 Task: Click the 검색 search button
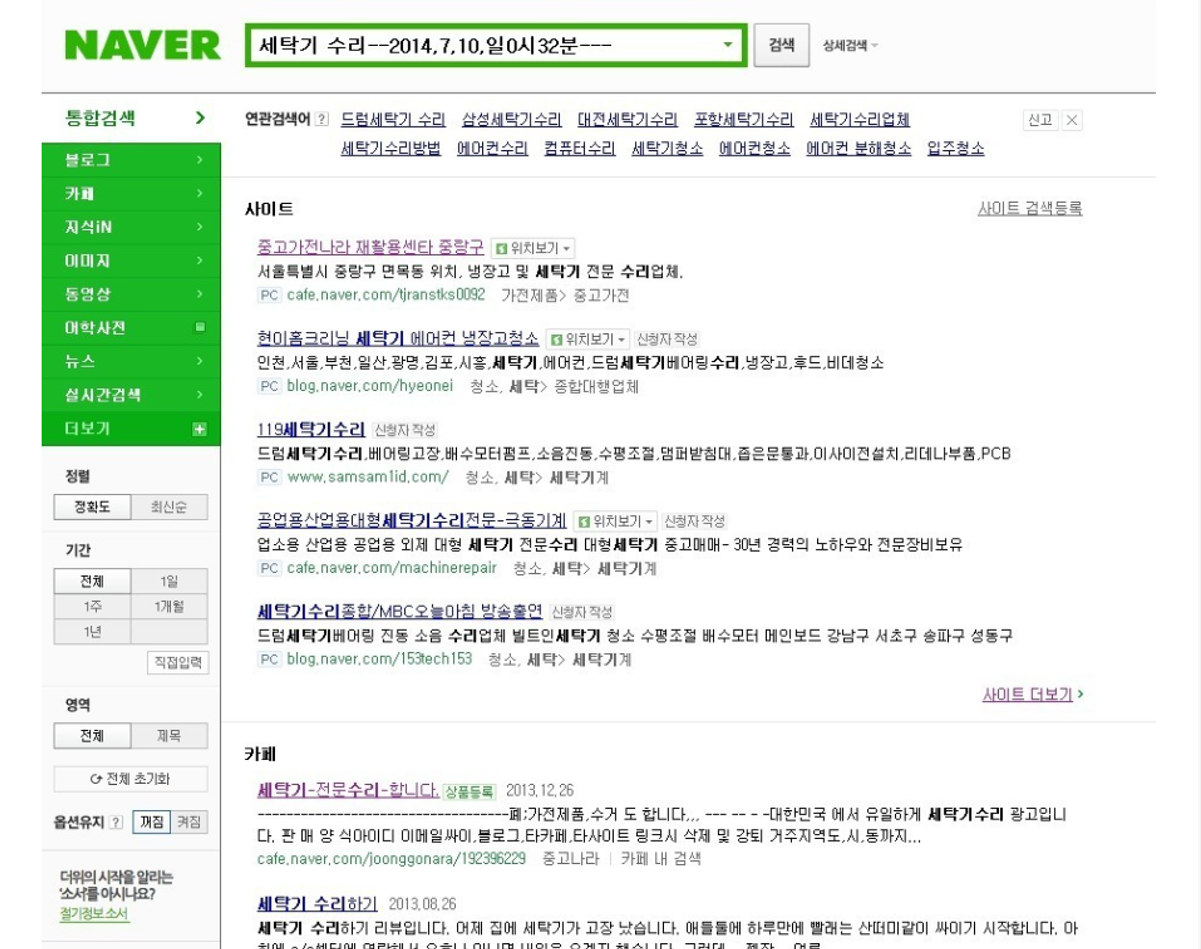pos(781,45)
